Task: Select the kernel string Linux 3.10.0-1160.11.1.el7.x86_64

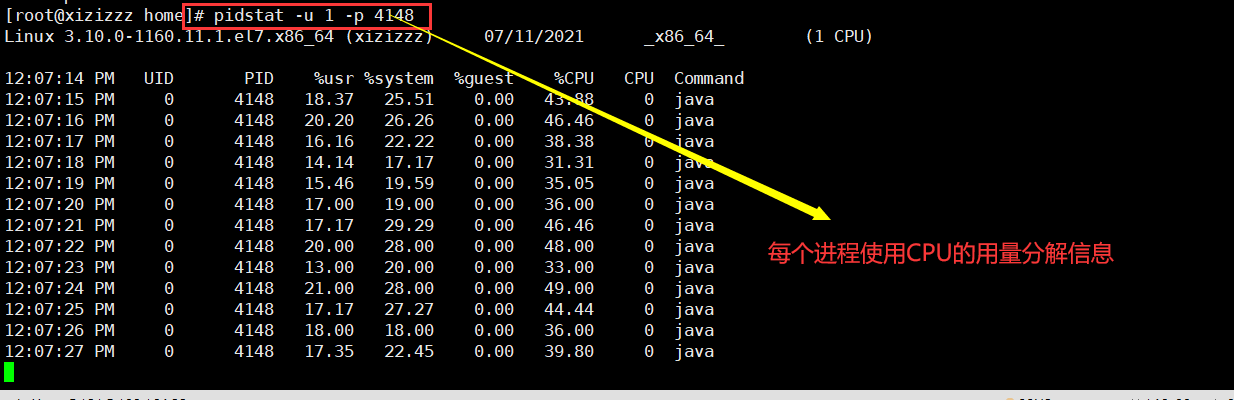Action: coord(169,37)
